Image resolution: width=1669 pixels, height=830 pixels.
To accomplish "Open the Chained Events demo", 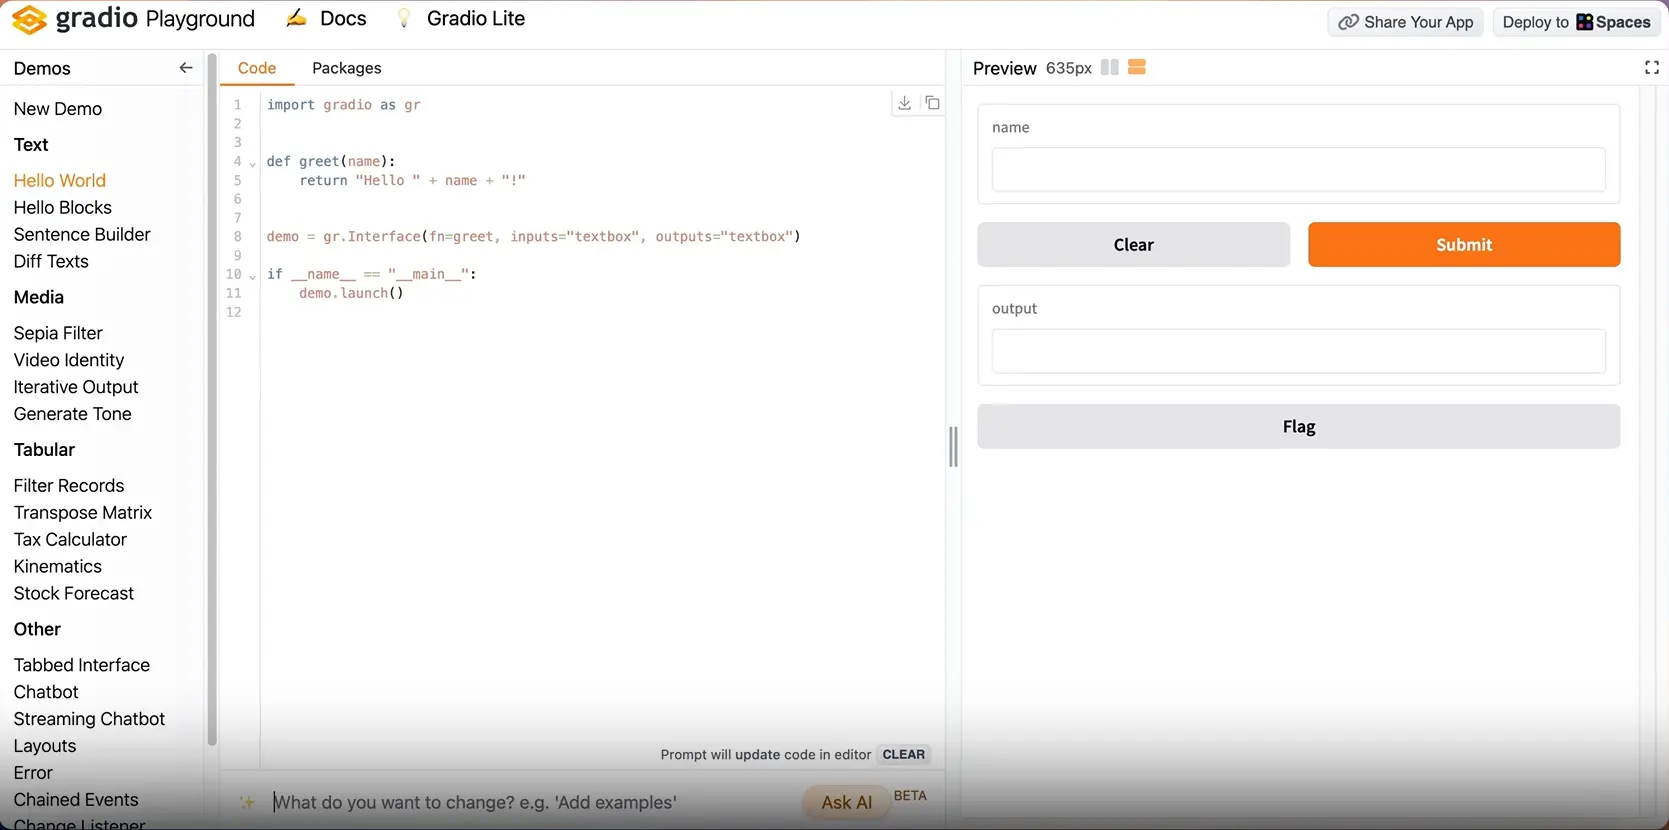I will (76, 801).
